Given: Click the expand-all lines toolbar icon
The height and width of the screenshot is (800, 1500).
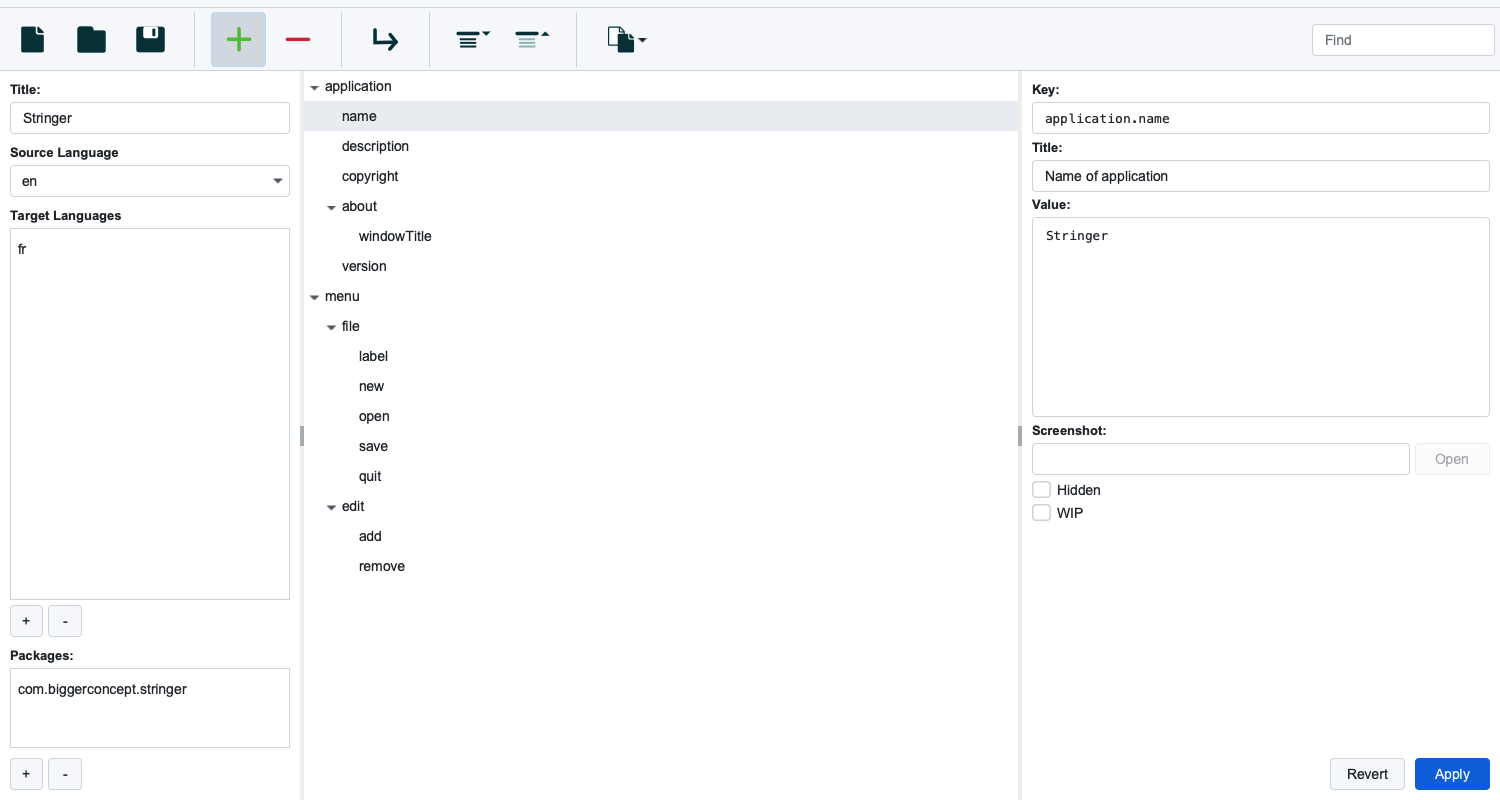Looking at the screenshot, I should click(473, 39).
